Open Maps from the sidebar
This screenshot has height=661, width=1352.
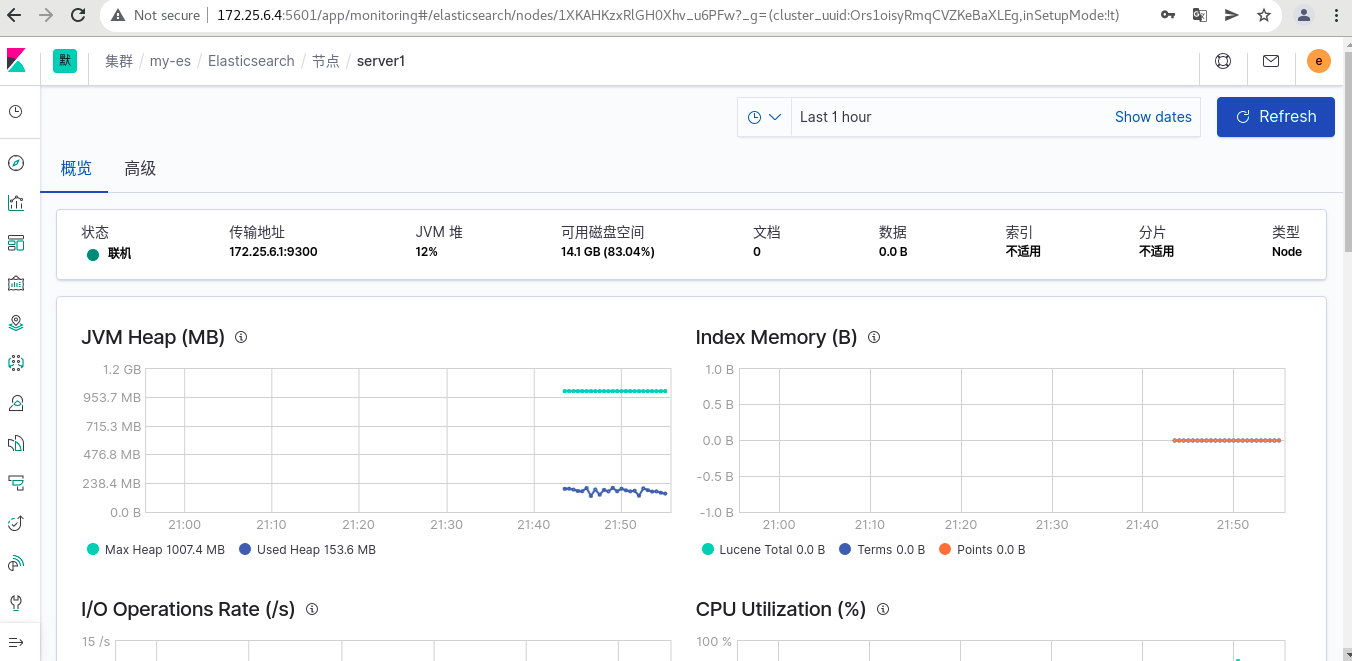coord(15,323)
